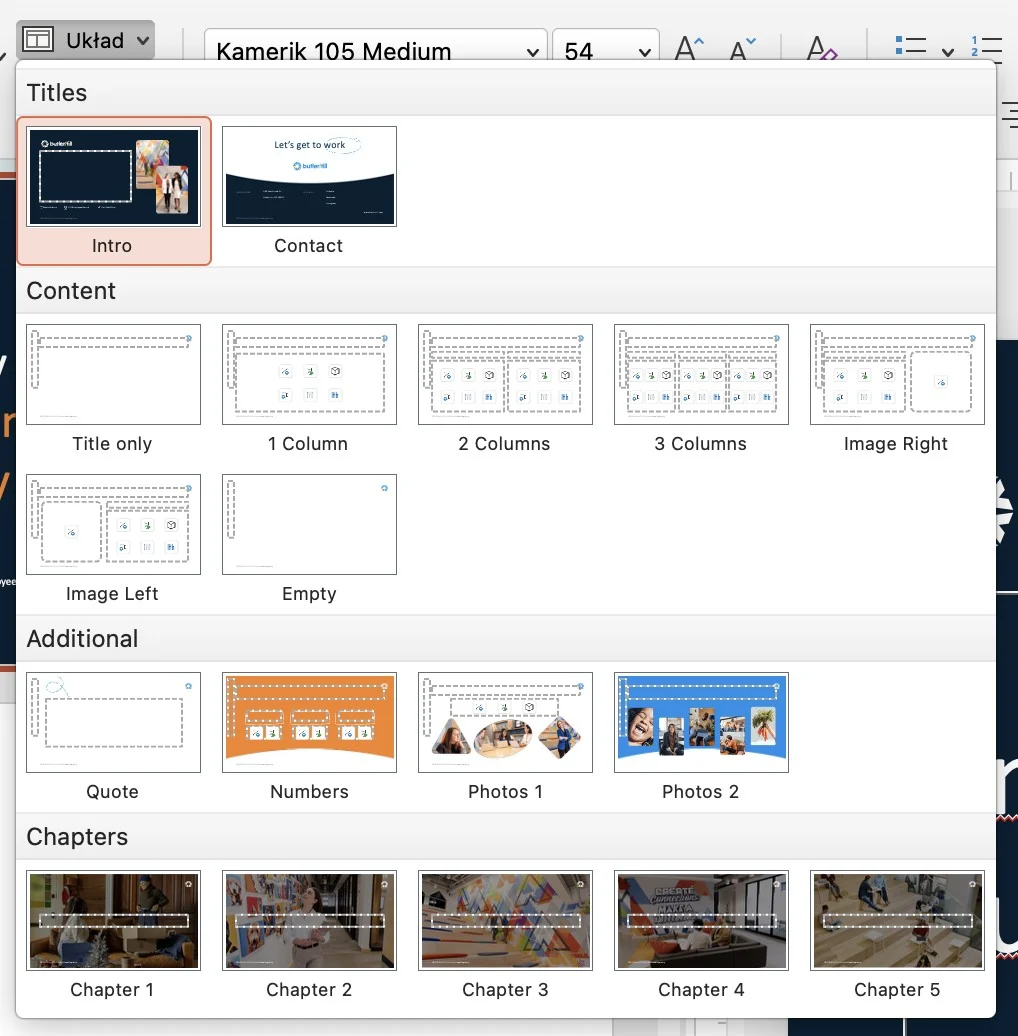The image size is (1018, 1036).
Task: Apply the Title only layout
Action: (113, 375)
